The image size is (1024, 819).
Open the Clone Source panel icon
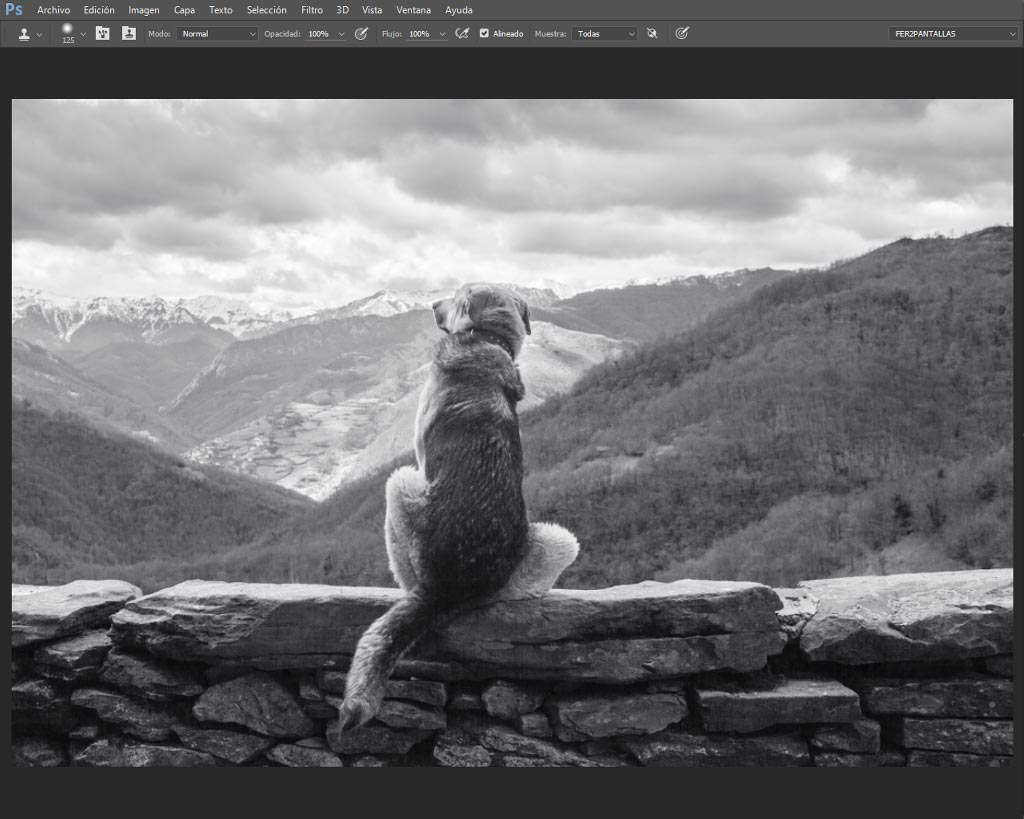tap(129, 33)
